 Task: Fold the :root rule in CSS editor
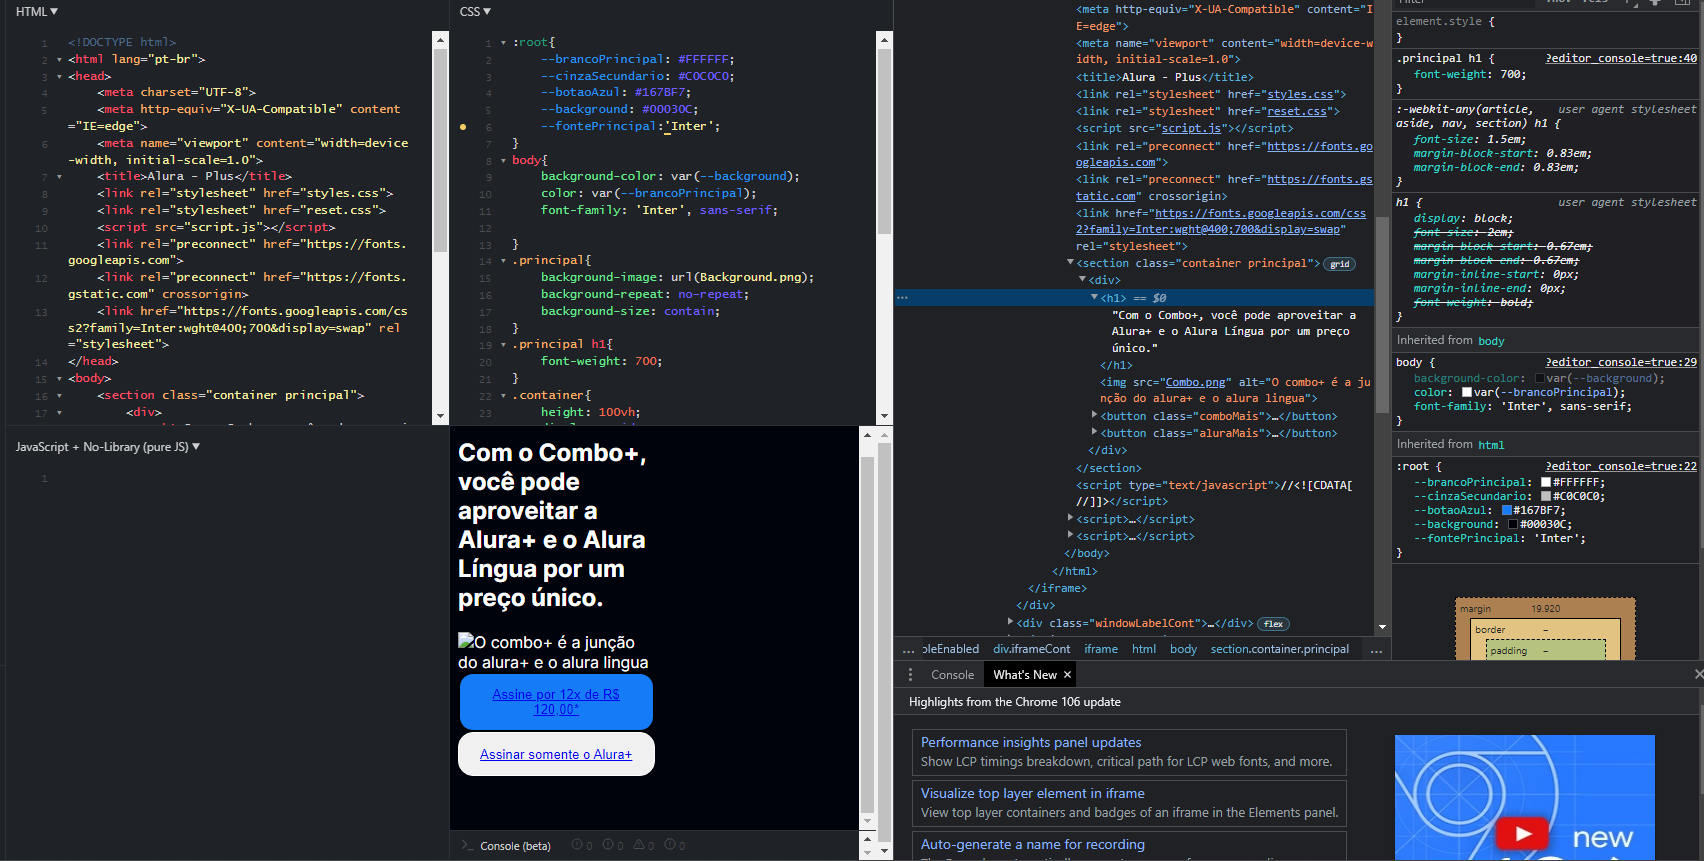tap(503, 43)
